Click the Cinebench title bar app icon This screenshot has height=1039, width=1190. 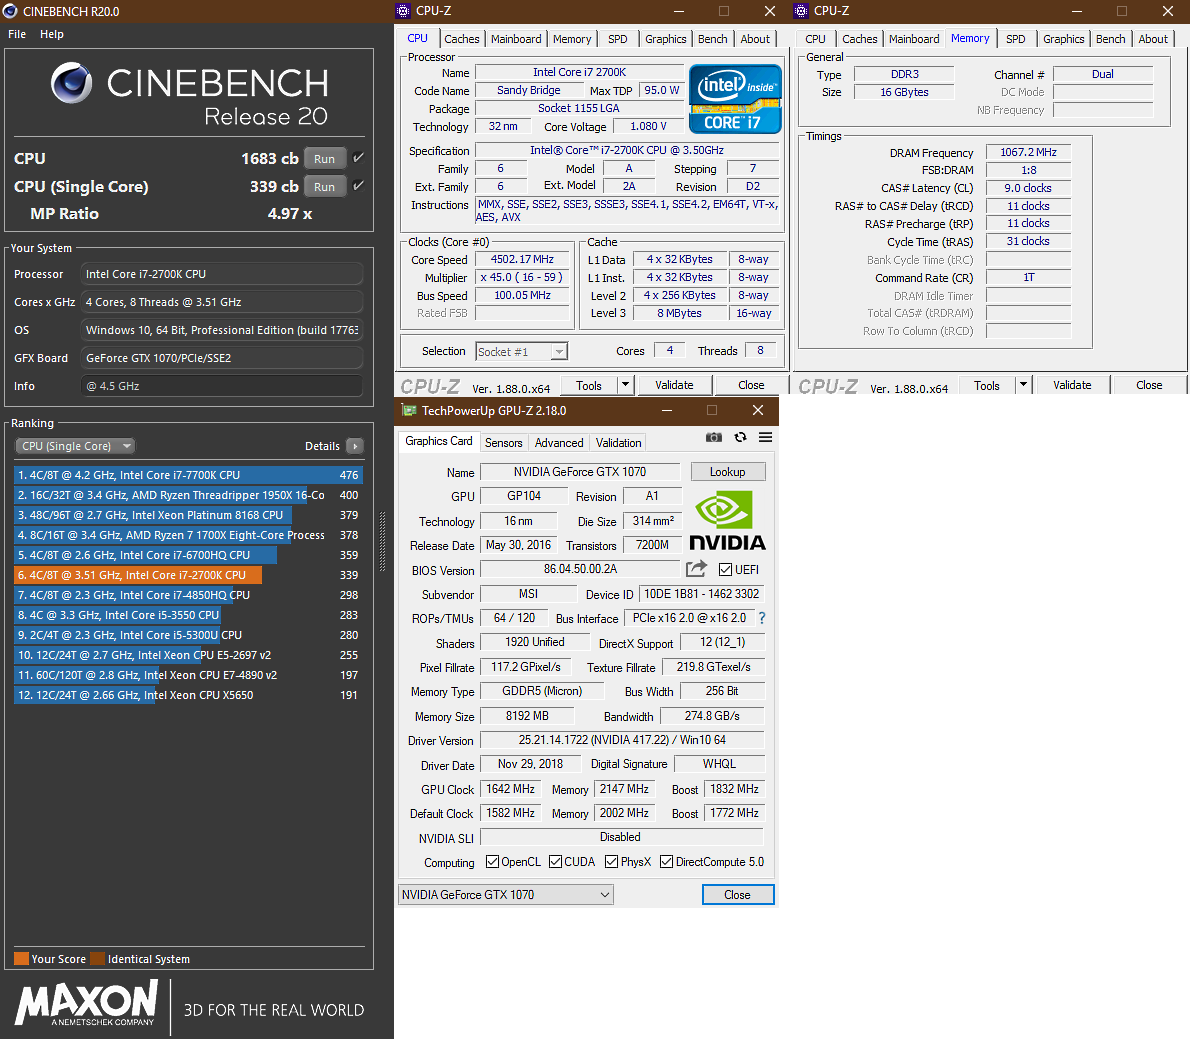(10, 11)
